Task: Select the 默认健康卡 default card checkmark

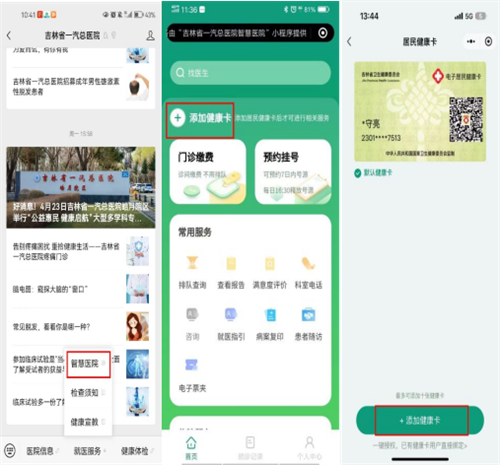Action: click(358, 173)
